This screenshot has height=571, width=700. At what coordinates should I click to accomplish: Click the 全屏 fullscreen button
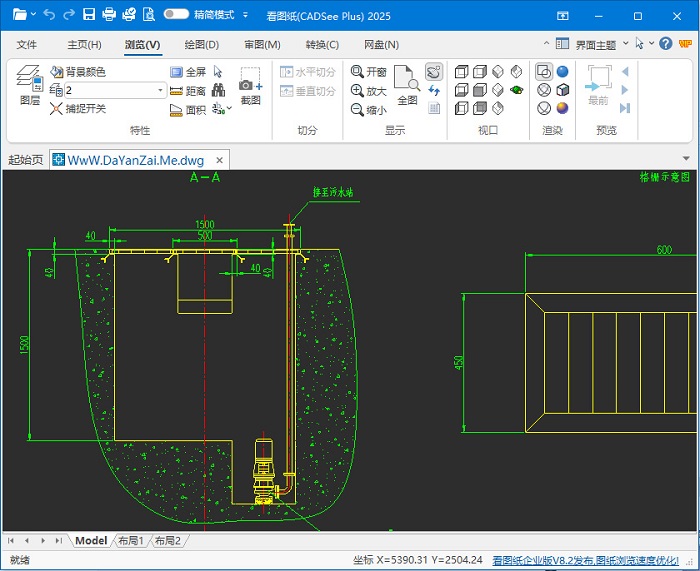188,72
